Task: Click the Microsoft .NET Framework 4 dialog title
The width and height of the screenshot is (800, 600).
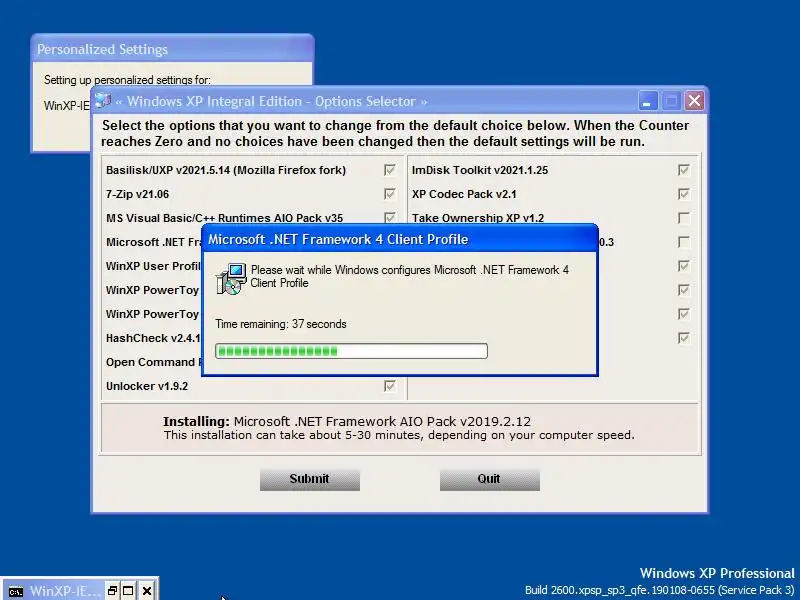Action: (338, 239)
